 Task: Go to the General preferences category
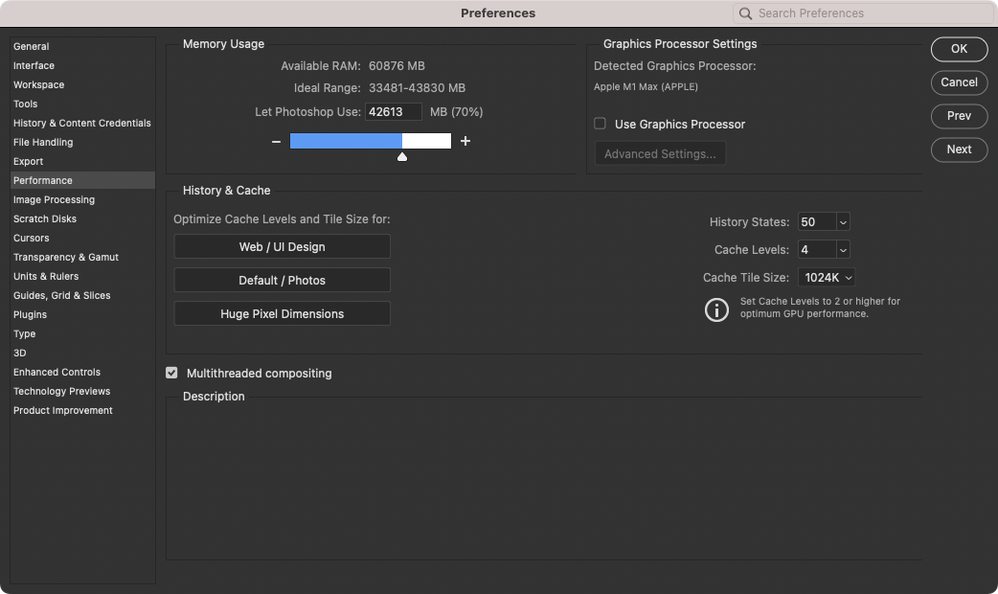(x=31, y=46)
